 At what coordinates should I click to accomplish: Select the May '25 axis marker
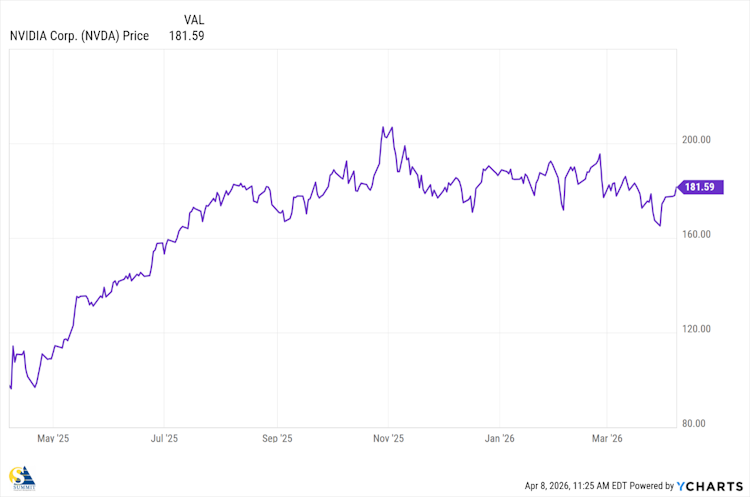click(52, 438)
